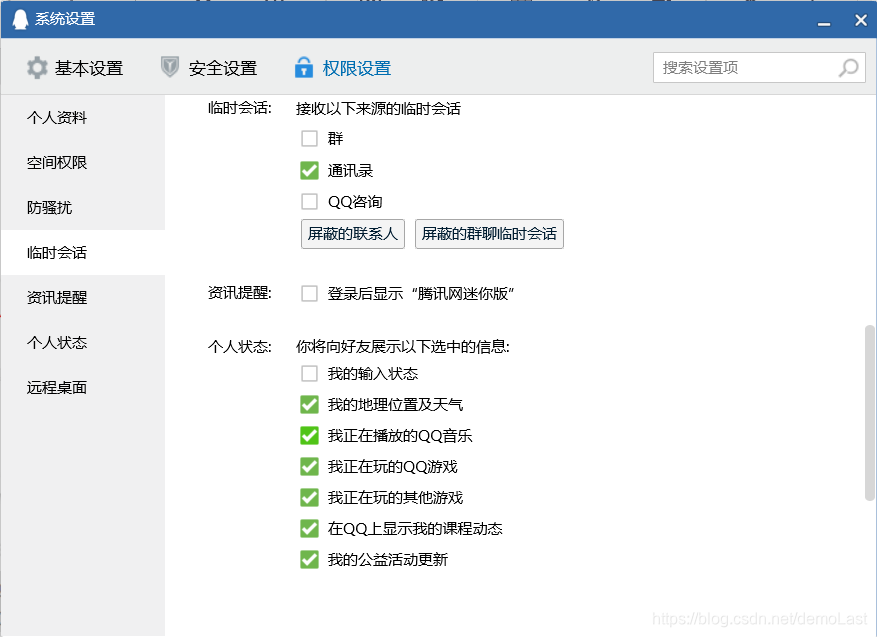Click the vertical scrollbar thumb

(x=869, y=413)
